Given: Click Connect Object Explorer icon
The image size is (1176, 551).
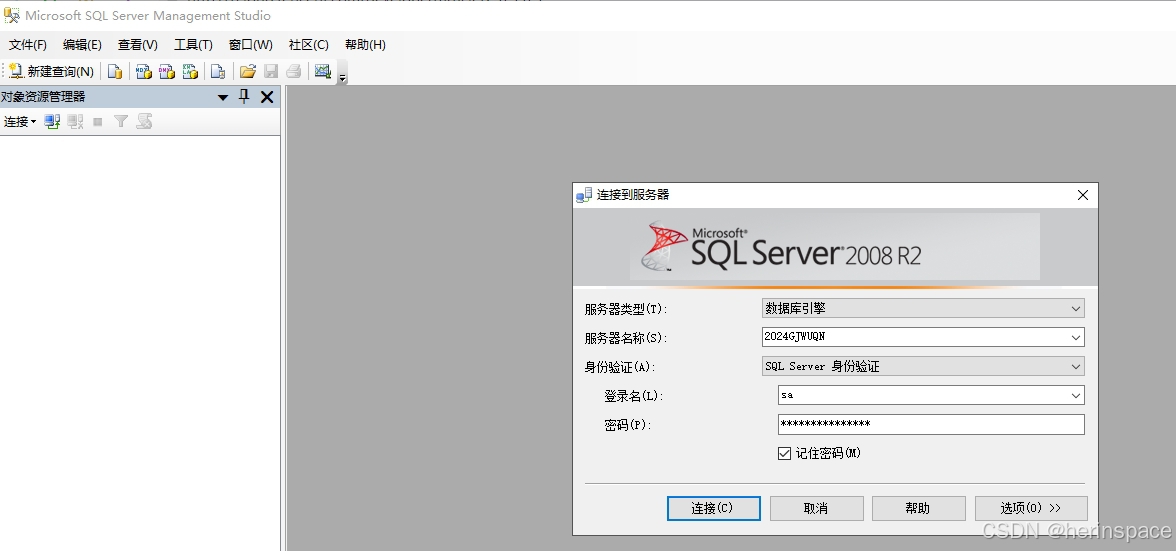Looking at the screenshot, I should coord(52,121).
